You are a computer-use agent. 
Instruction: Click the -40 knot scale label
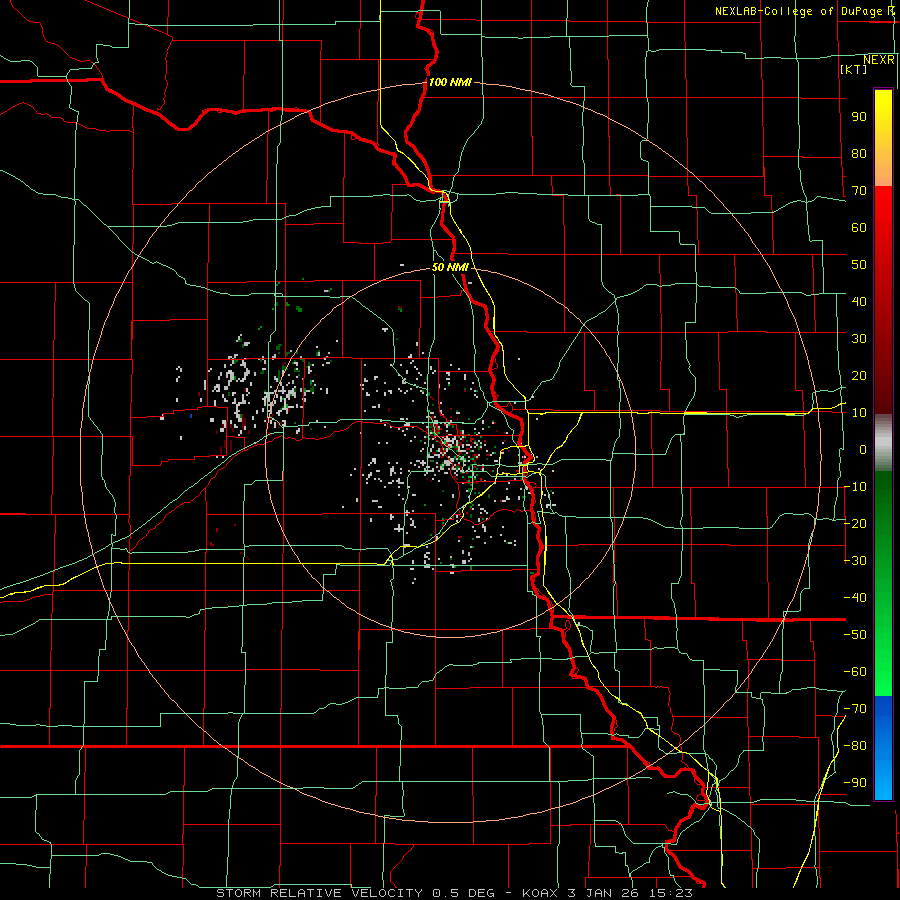pyautogui.click(x=855, y=598)
